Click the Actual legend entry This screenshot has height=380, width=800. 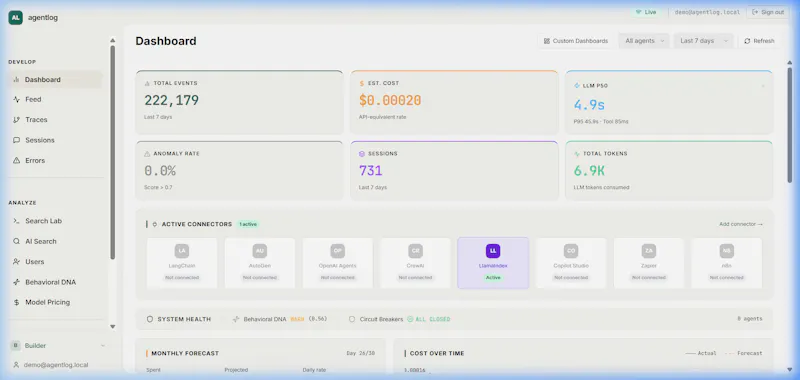[701, 353]
